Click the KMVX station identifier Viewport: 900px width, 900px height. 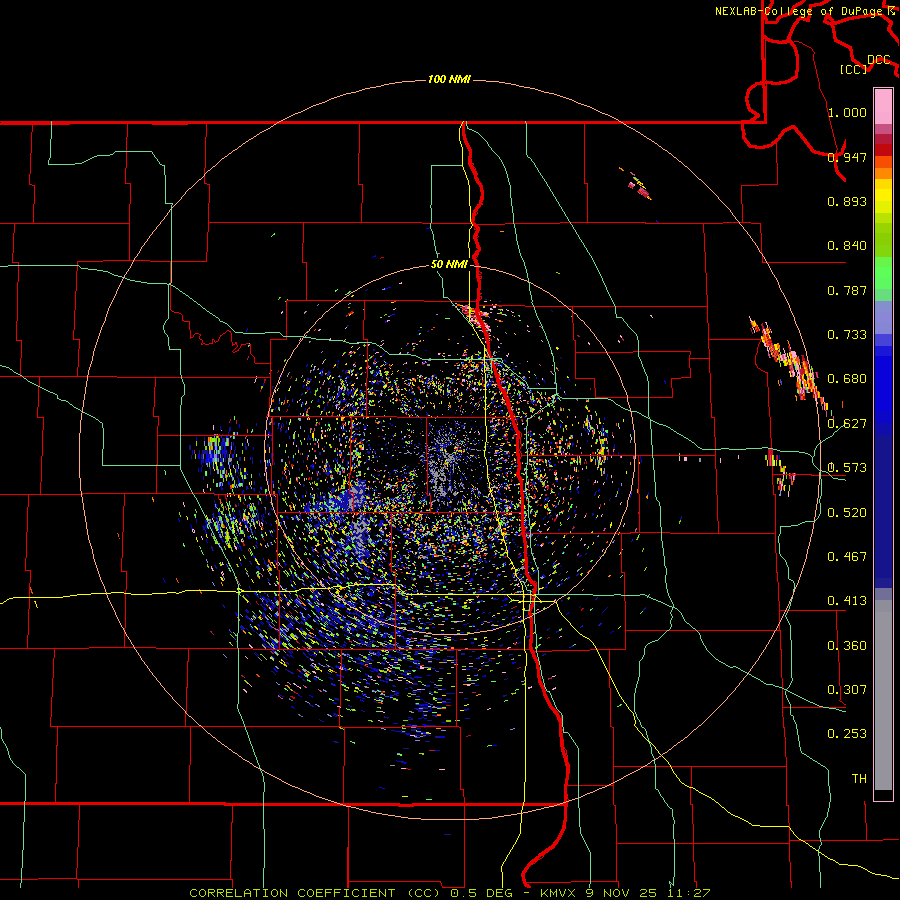(559, 893)
